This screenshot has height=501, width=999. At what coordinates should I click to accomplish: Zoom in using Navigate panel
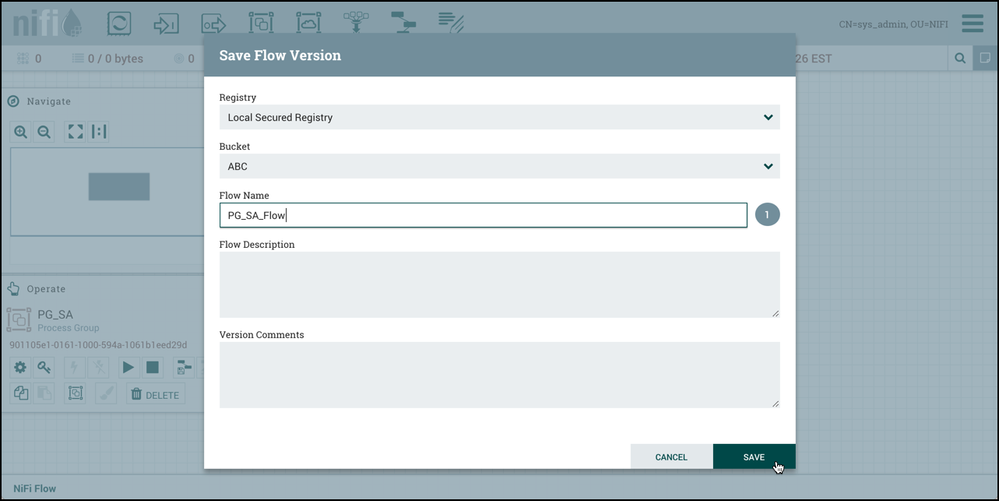20,132
